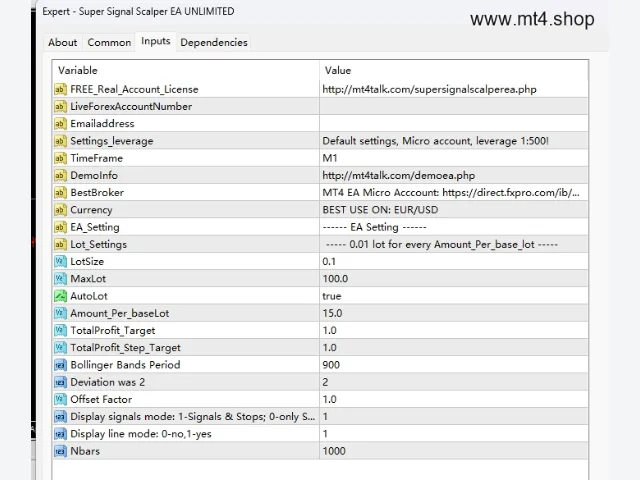This screenshot has width=640, height=480.
Task: Click the double-type icon beside Offset Factor
Action: (60, 399)
